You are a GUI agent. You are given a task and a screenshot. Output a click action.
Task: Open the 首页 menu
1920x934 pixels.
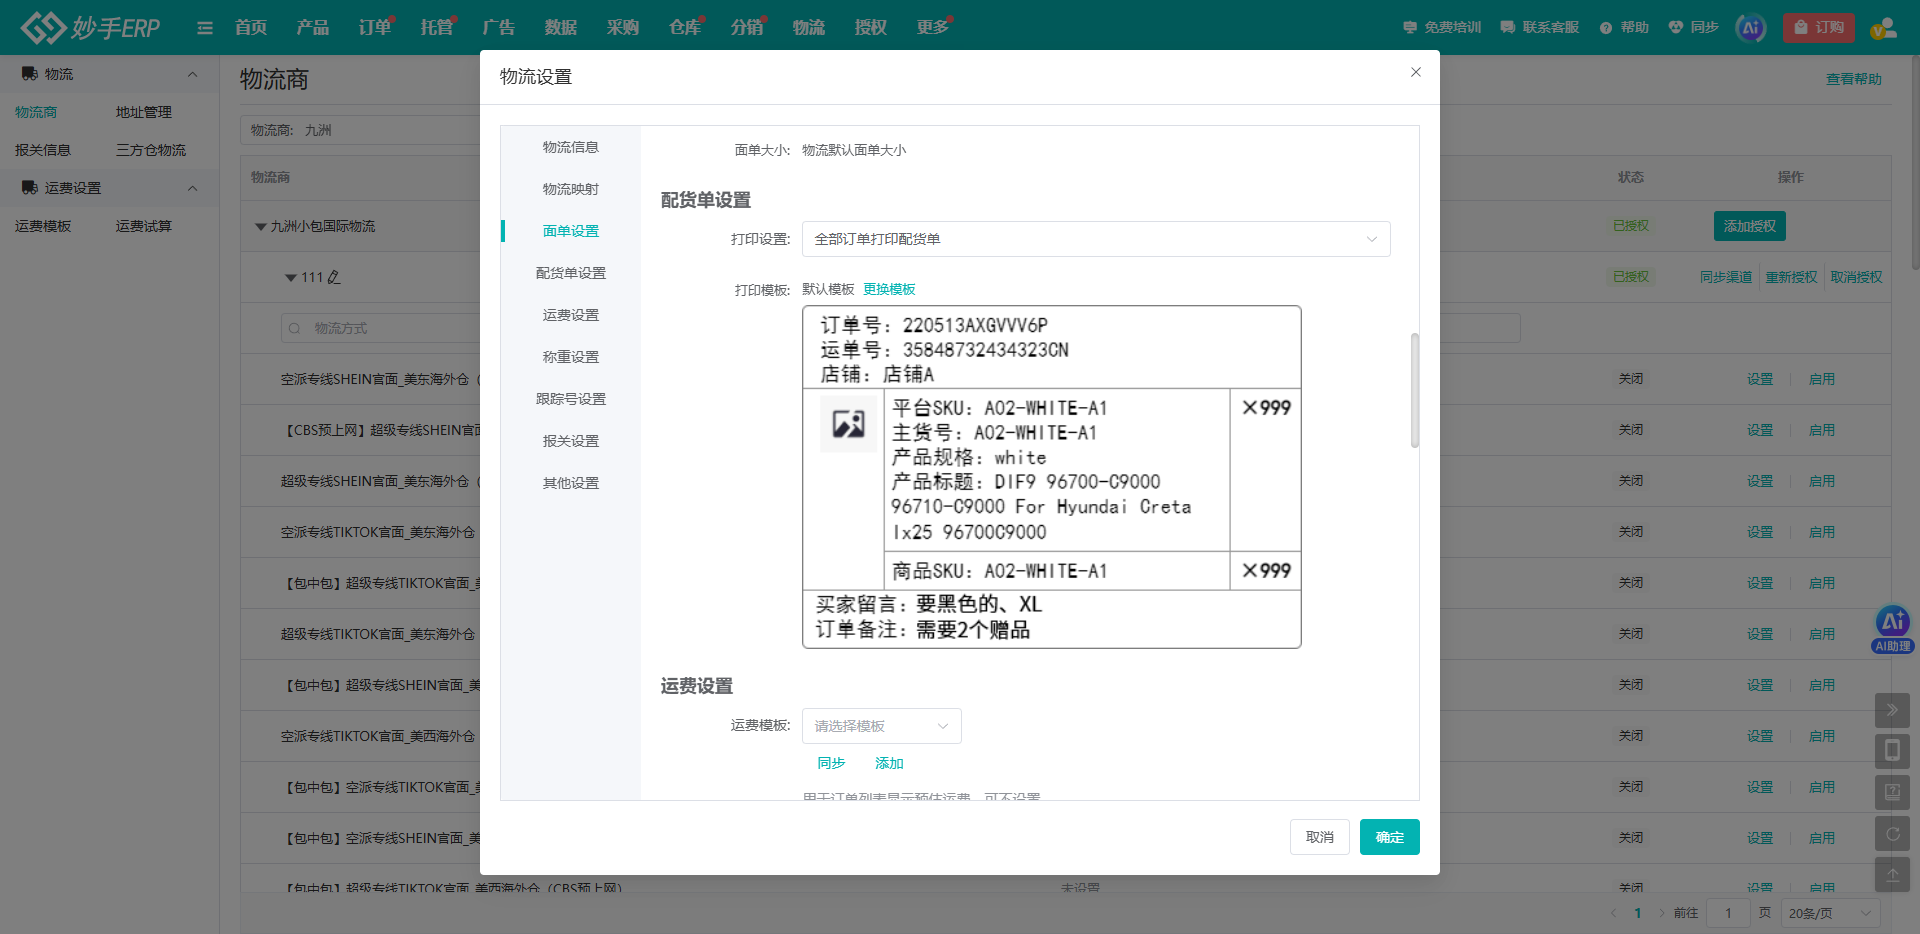[x=251, y=27]
